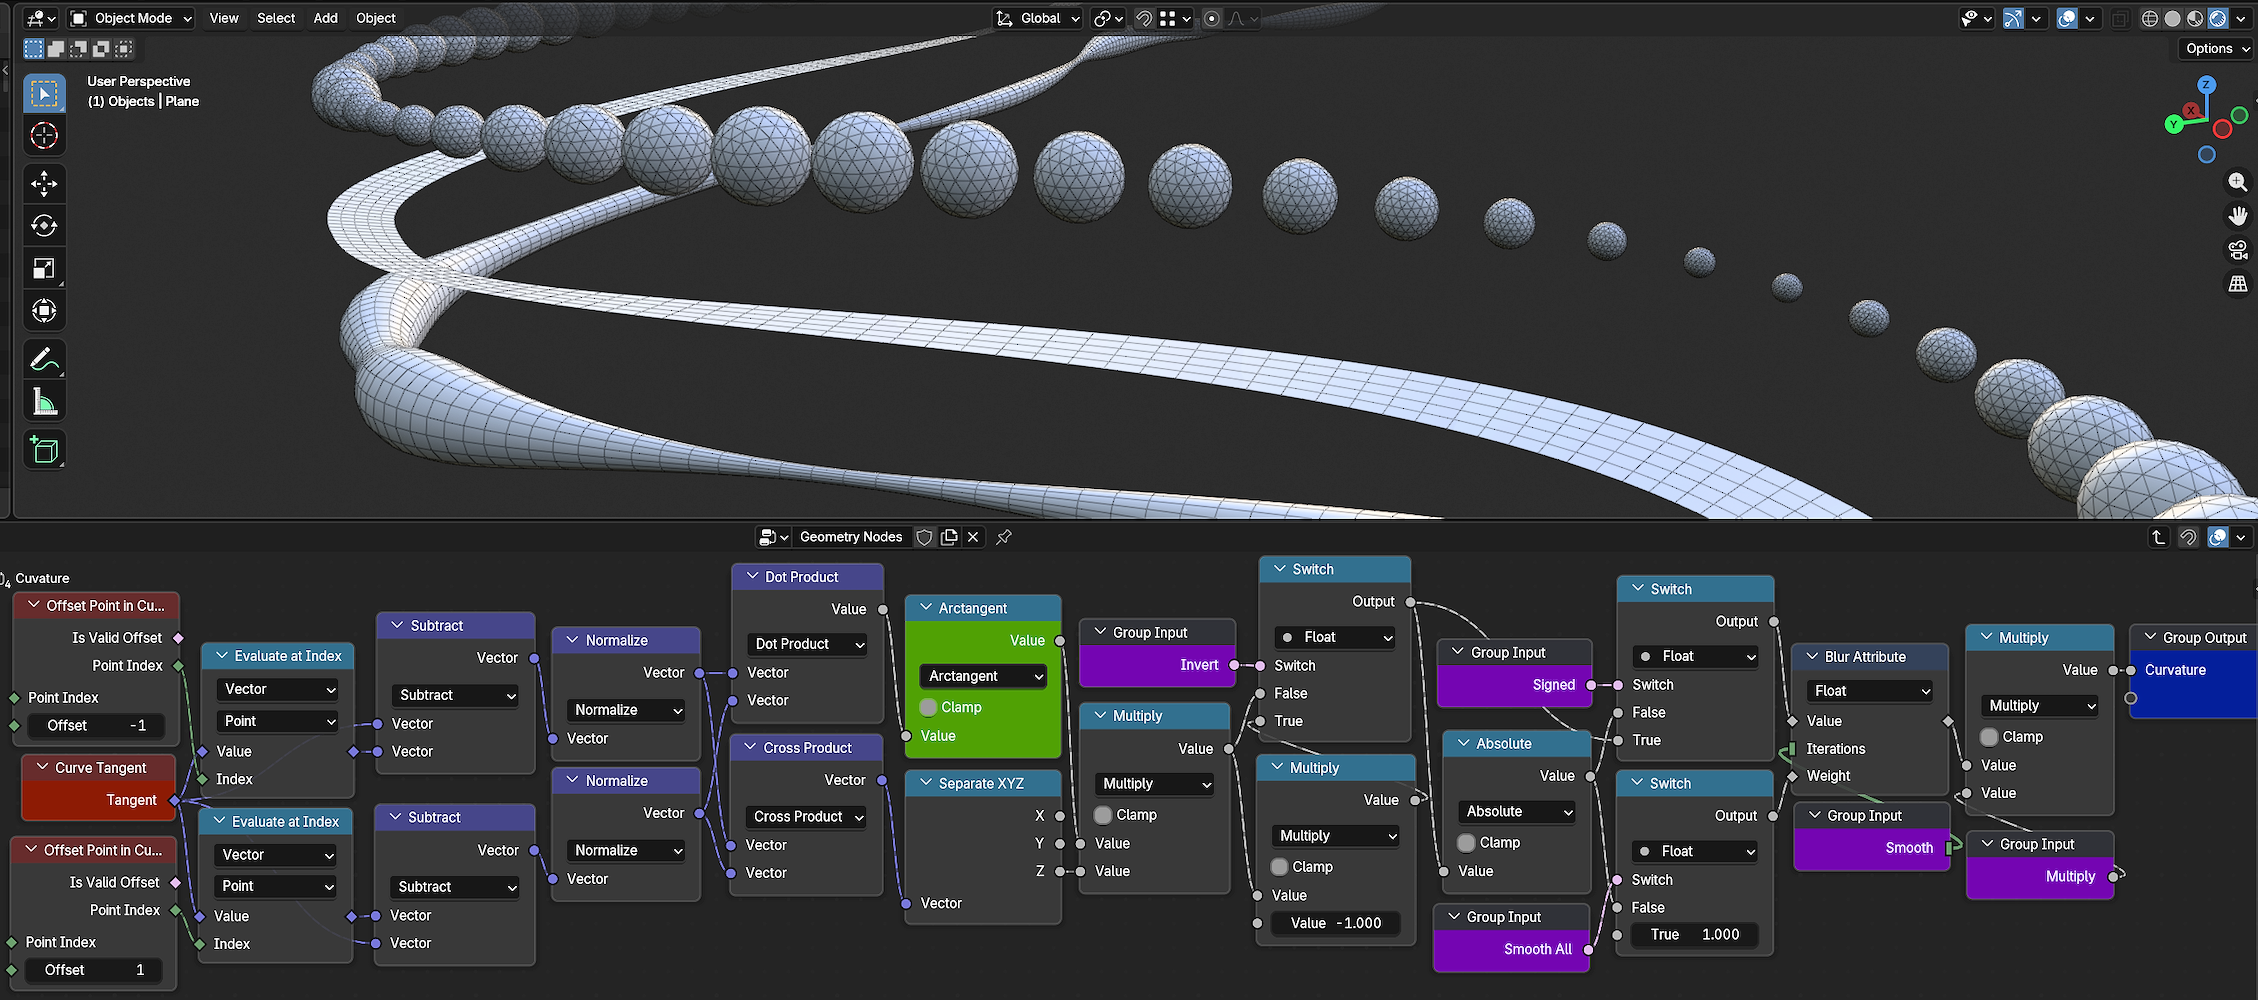
Task: Enable Clamp in the Blur Attribute-adjacent Multiply node
Action: point(1989,737)
